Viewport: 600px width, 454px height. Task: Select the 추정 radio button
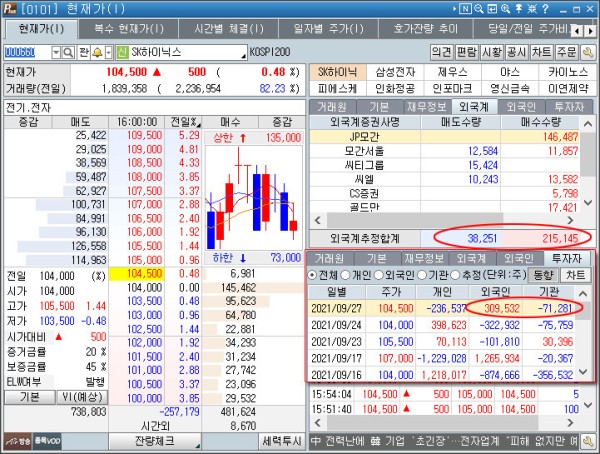point(455,275)
